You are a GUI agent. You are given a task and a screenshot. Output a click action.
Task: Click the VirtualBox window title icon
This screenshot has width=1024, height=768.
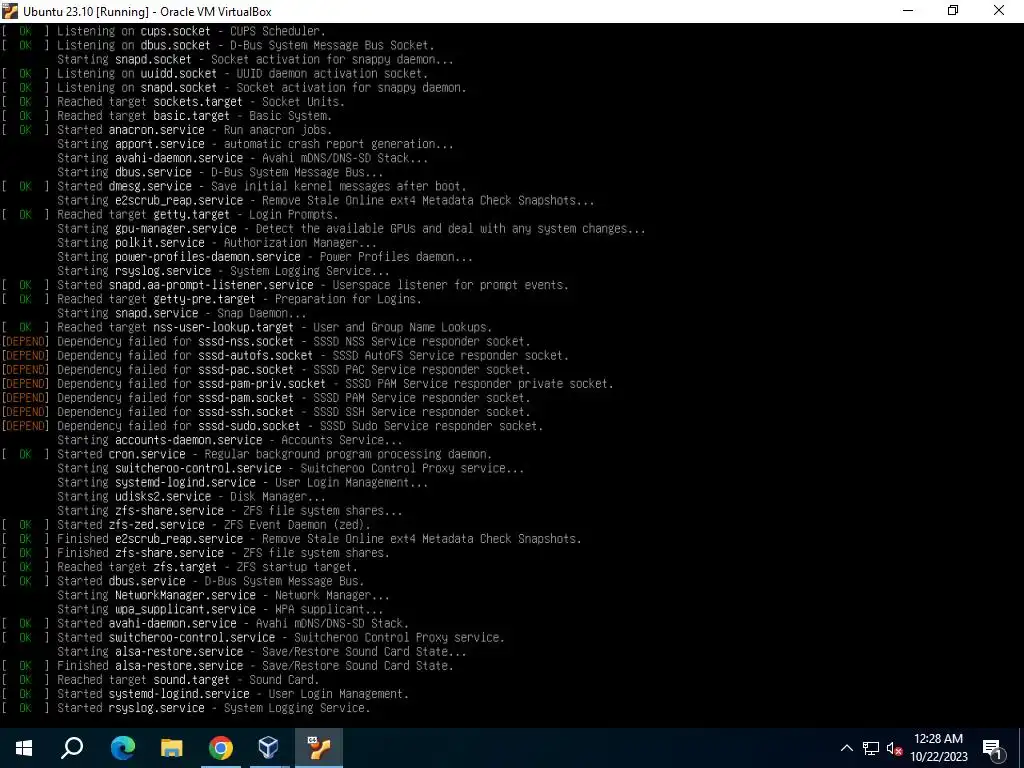[10, 11]
